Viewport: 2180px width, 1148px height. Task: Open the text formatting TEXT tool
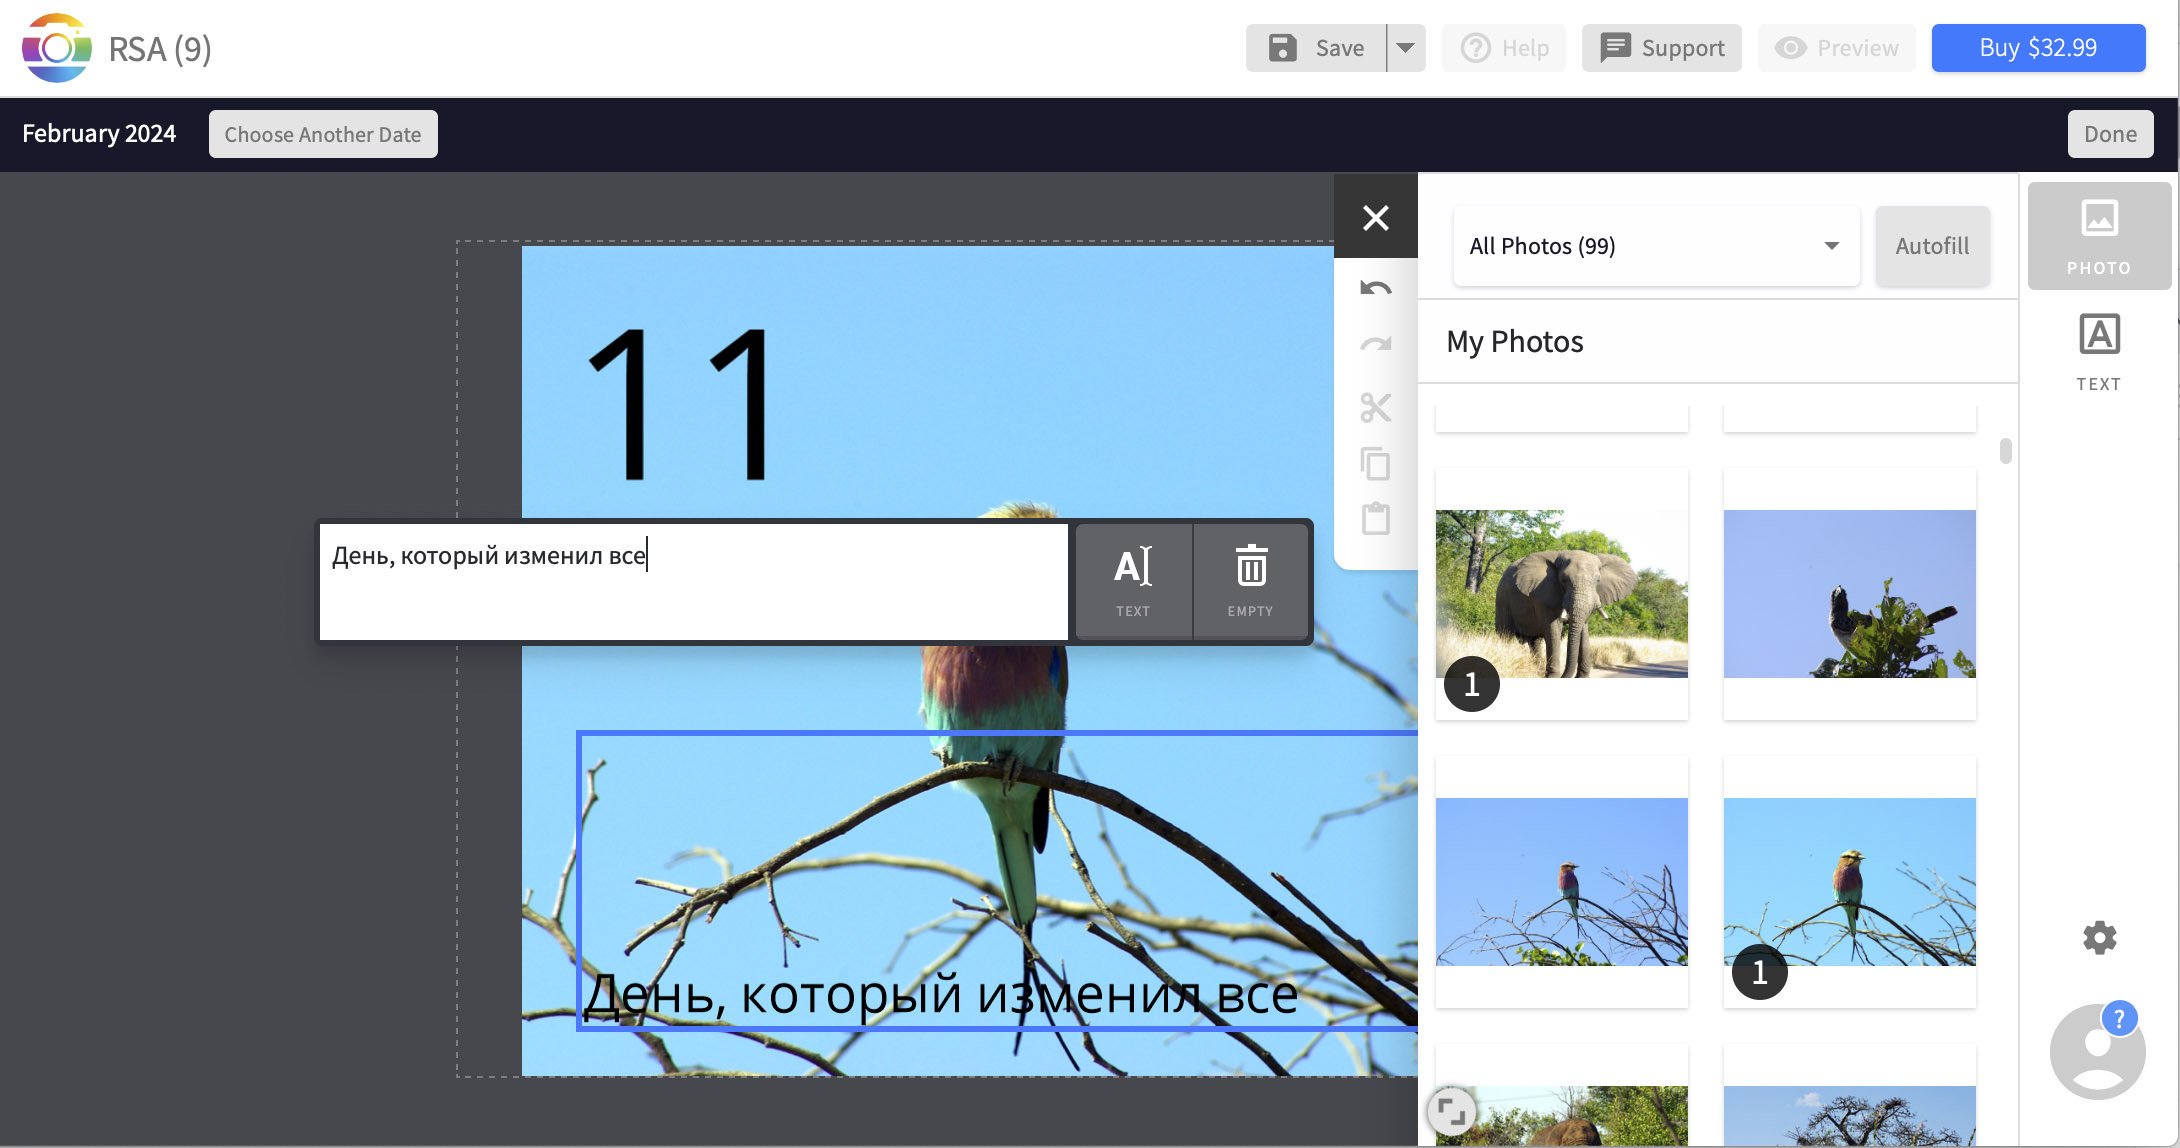[x=1133, y=581]
